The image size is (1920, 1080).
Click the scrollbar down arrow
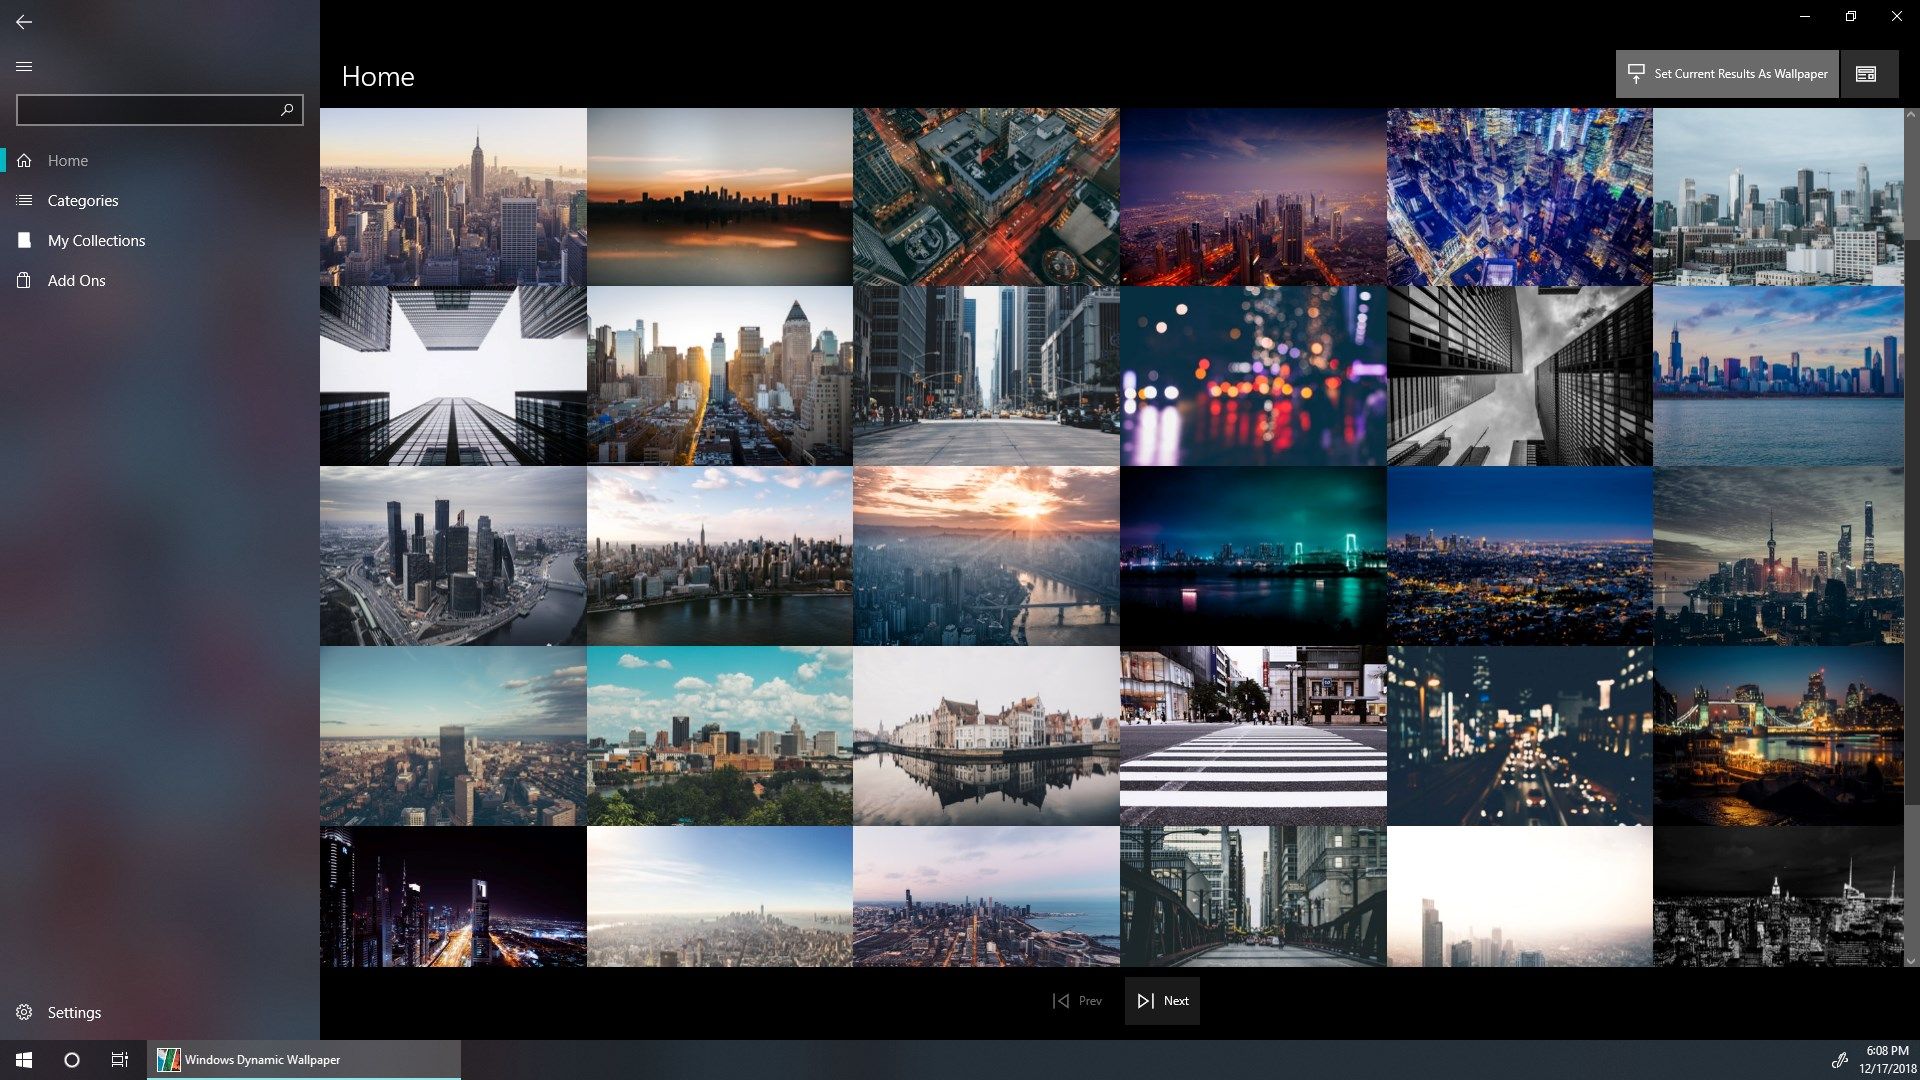(1912, 960)
